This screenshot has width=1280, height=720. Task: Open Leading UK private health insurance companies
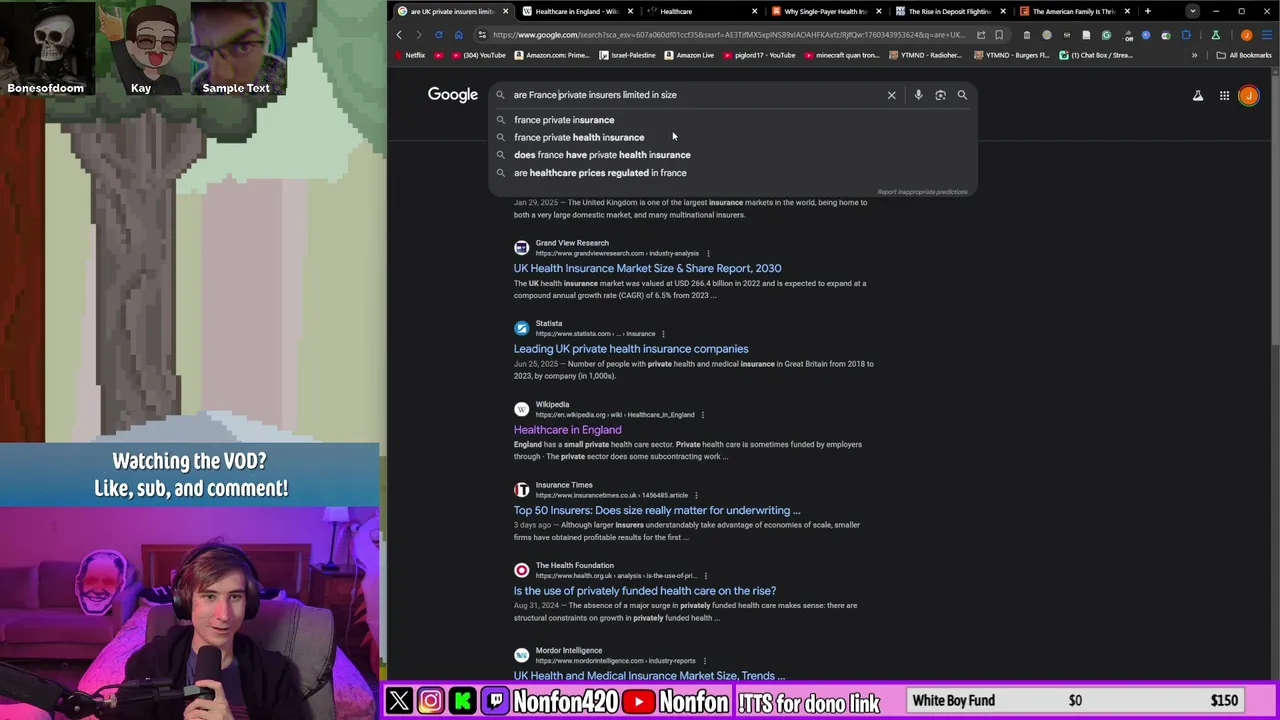point(631,349)
